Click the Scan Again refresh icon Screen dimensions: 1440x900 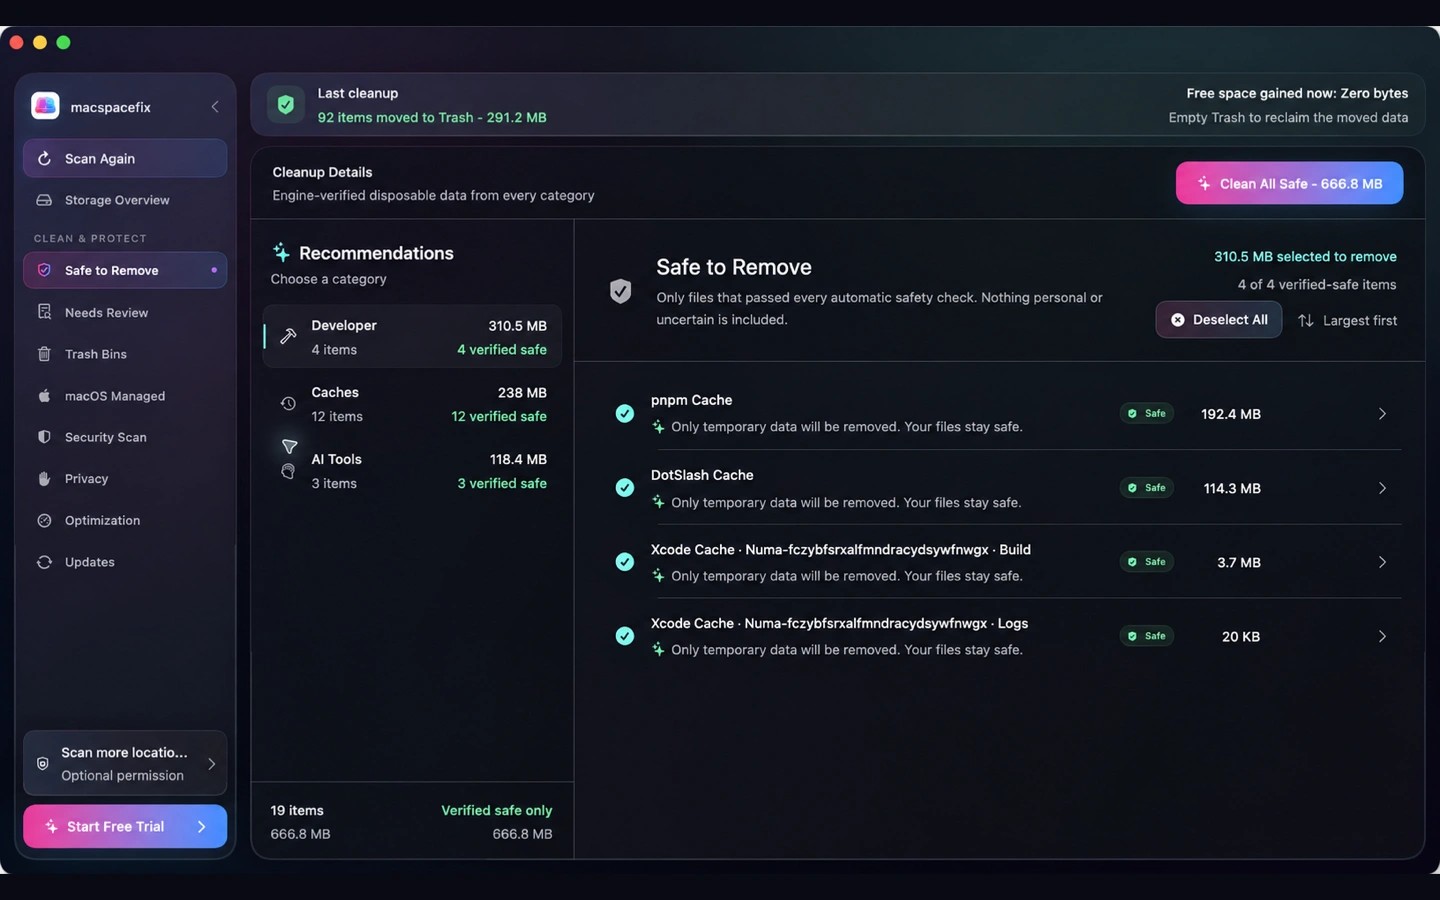(x=44, y=159)
